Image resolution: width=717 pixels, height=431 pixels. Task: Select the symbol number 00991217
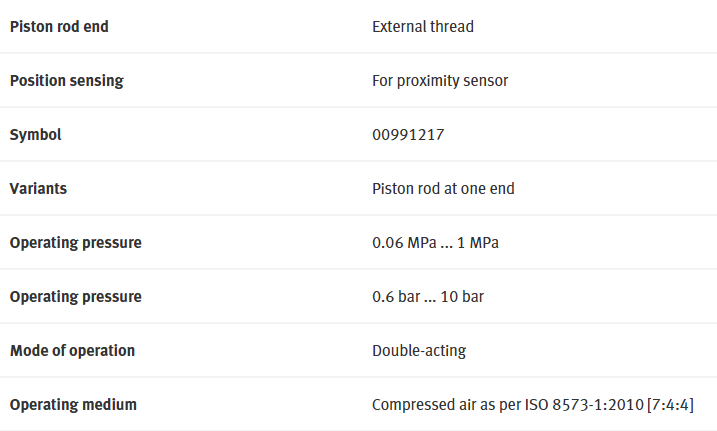408,135
